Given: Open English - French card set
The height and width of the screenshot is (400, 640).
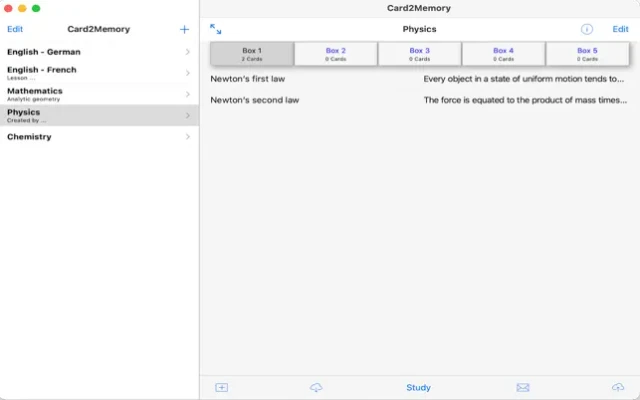Looking at the screenshot, I should [x=99, y=73].
